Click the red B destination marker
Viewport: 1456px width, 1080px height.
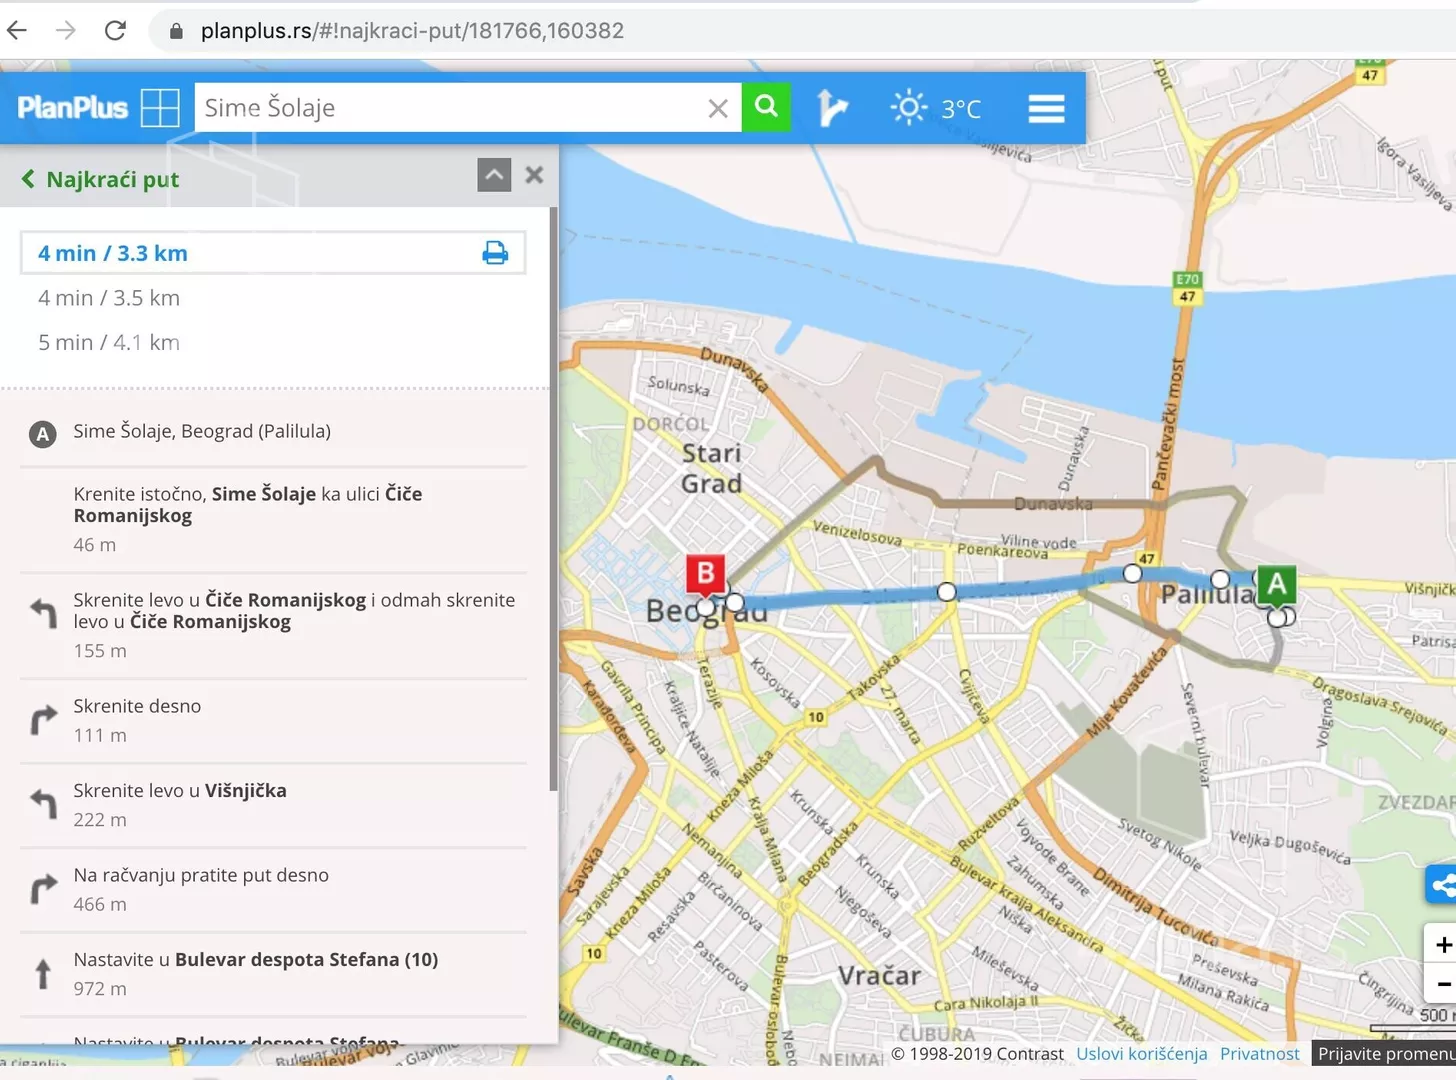705,575
